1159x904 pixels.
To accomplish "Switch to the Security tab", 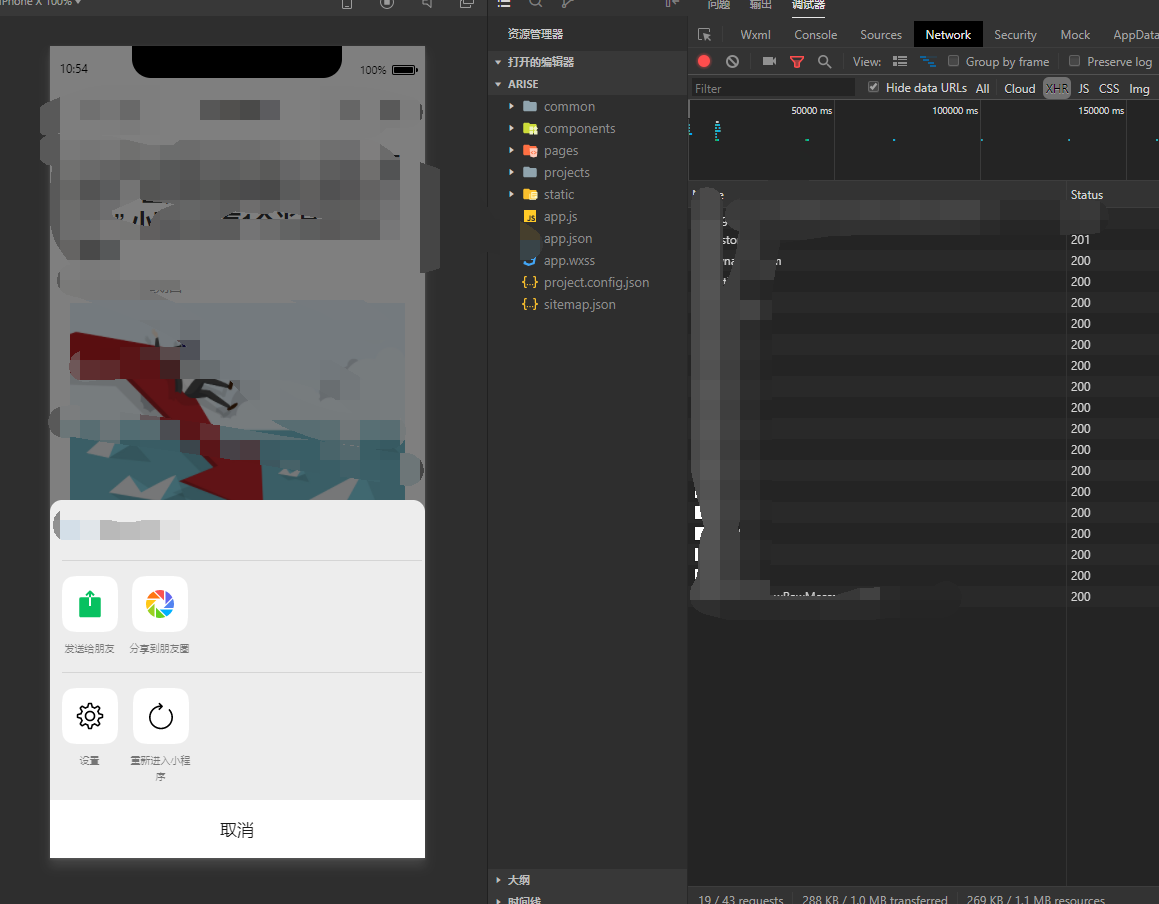I will (x=1015, y=35).
